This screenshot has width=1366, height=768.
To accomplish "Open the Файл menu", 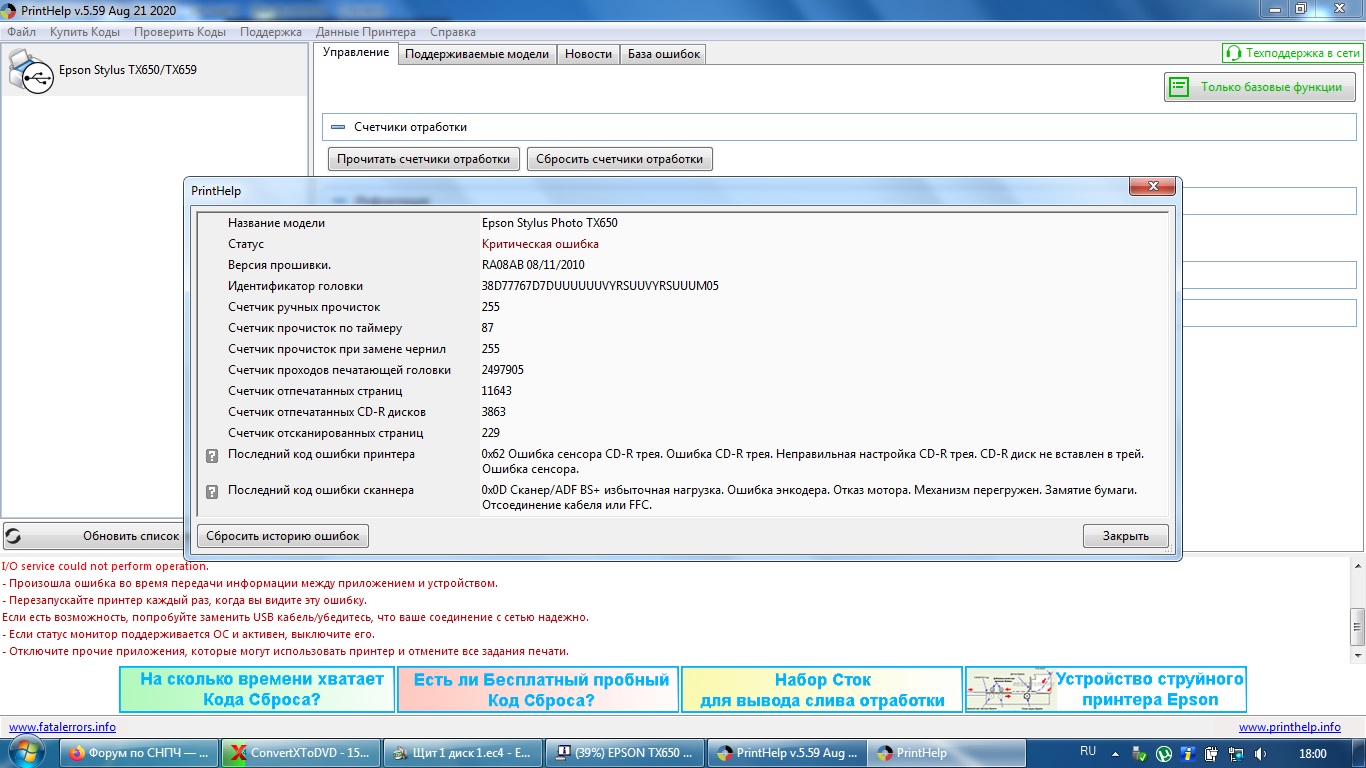I will (x=21, y=32).
